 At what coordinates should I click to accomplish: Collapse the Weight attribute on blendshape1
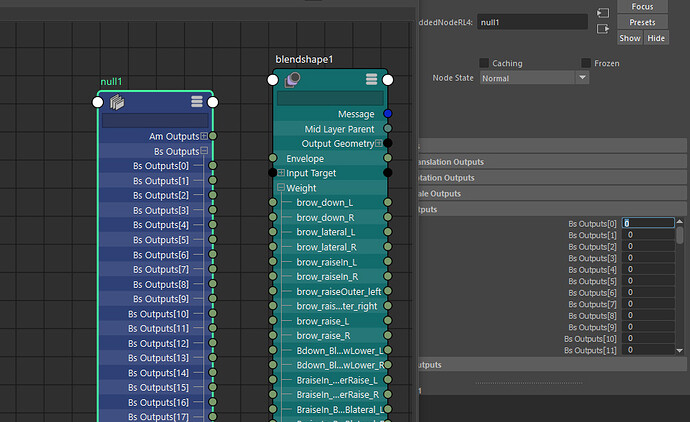281,188
